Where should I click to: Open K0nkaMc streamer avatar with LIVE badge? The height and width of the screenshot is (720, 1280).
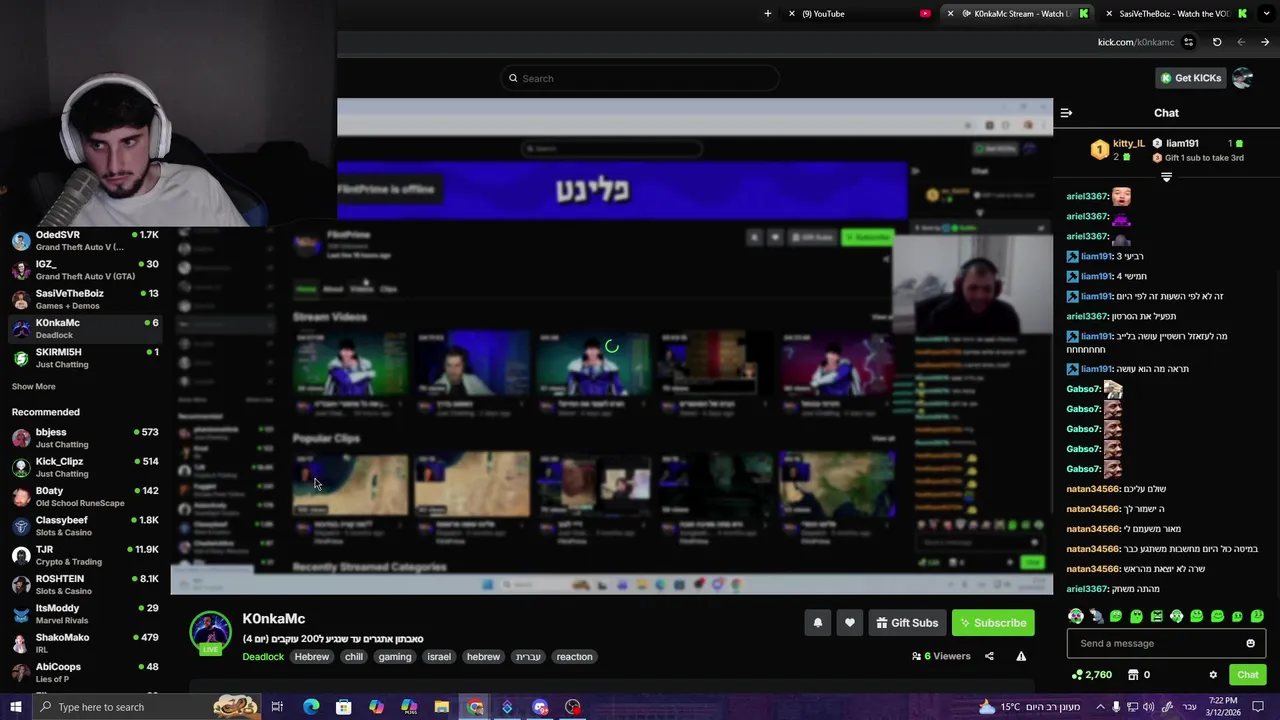pyautogui.click(x=210, y=633)
